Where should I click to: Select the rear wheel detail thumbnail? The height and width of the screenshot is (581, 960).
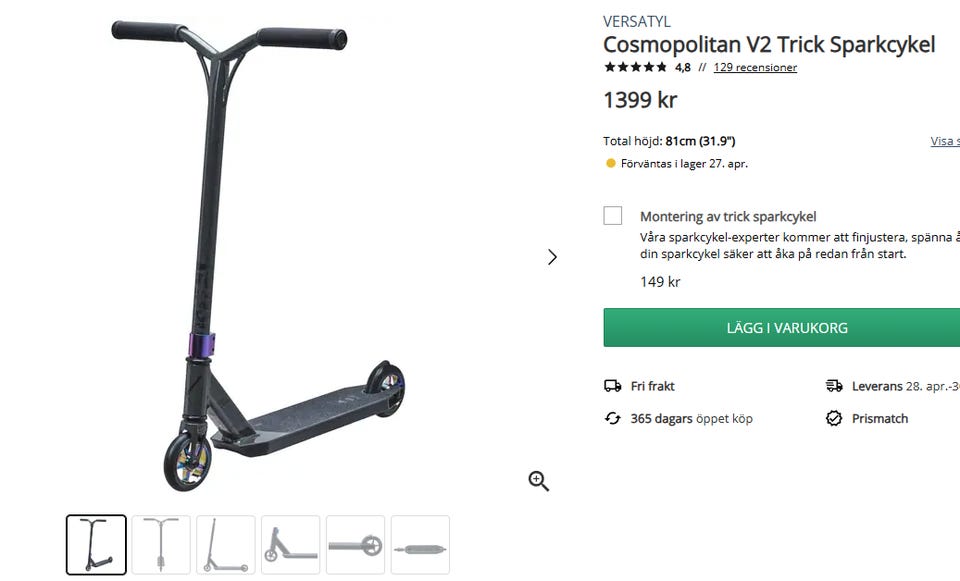356,545
